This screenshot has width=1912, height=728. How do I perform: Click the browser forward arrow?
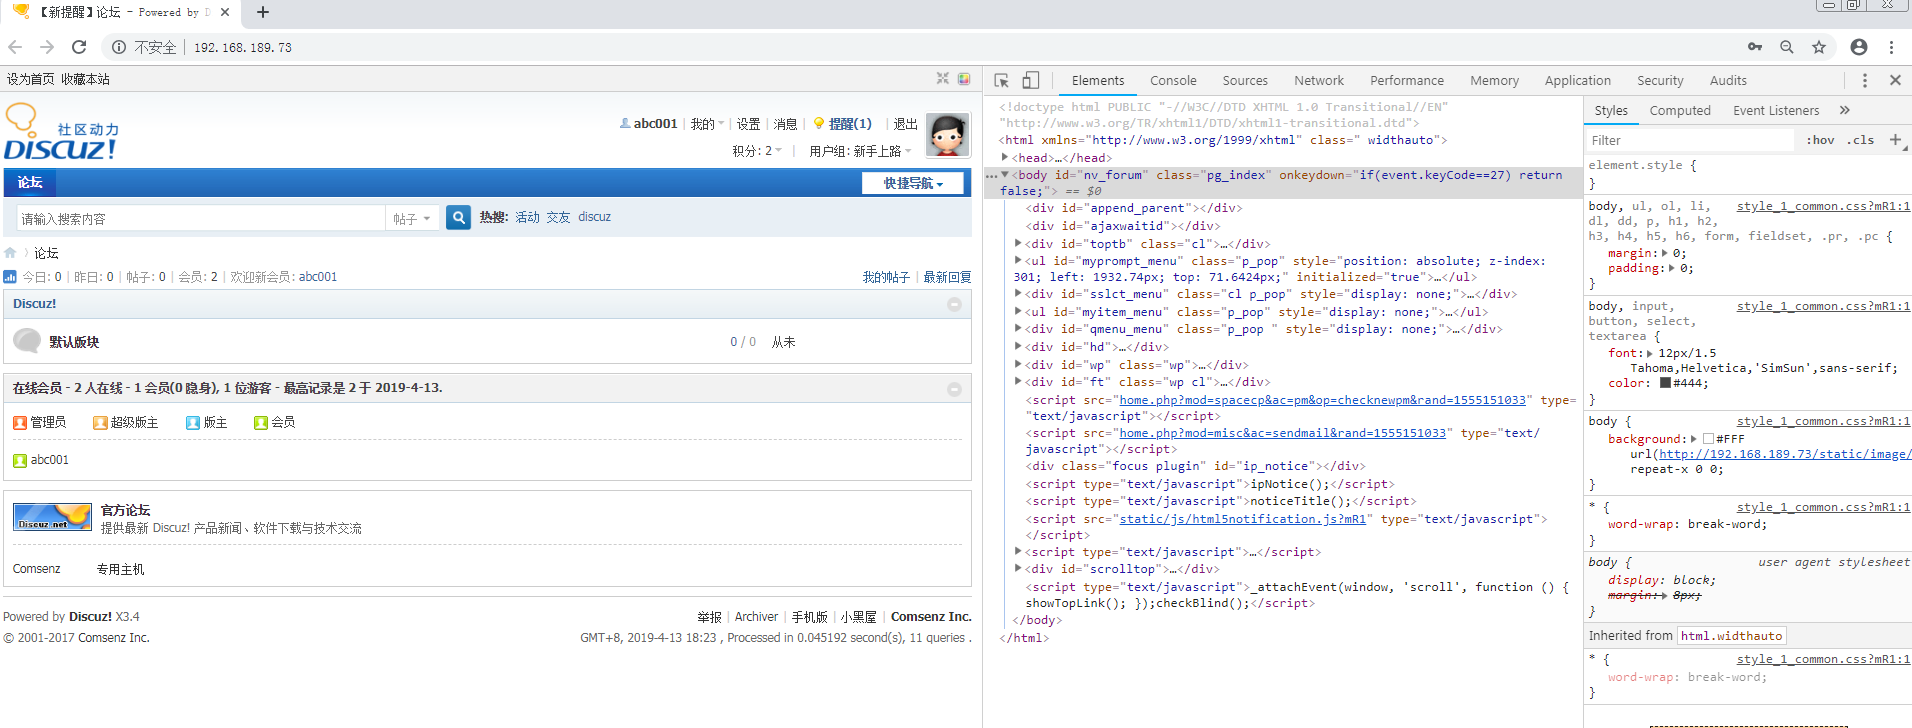pyautogui.click(x=47, y=47)
